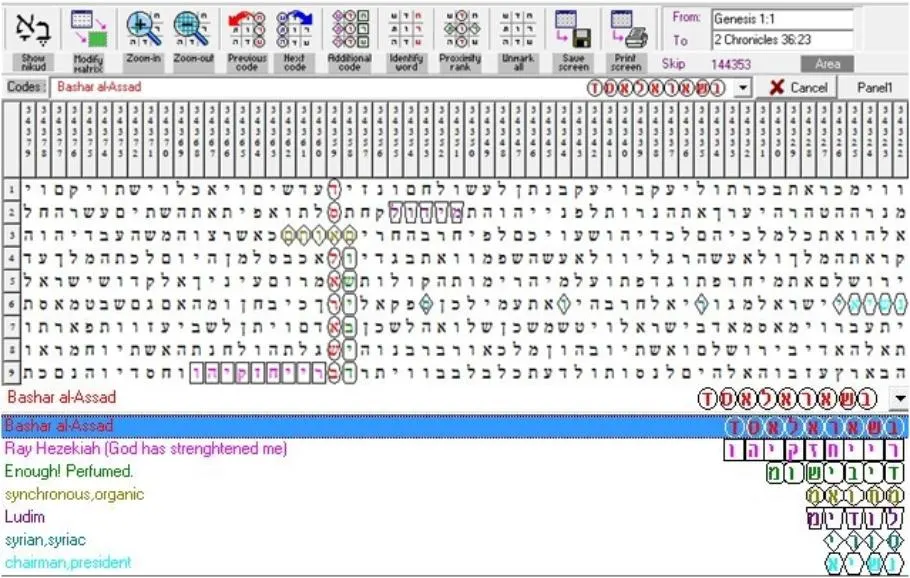Select the 'chairman,president' code entry
Viewport: 910px width, 578px height.
coord(455,562)
